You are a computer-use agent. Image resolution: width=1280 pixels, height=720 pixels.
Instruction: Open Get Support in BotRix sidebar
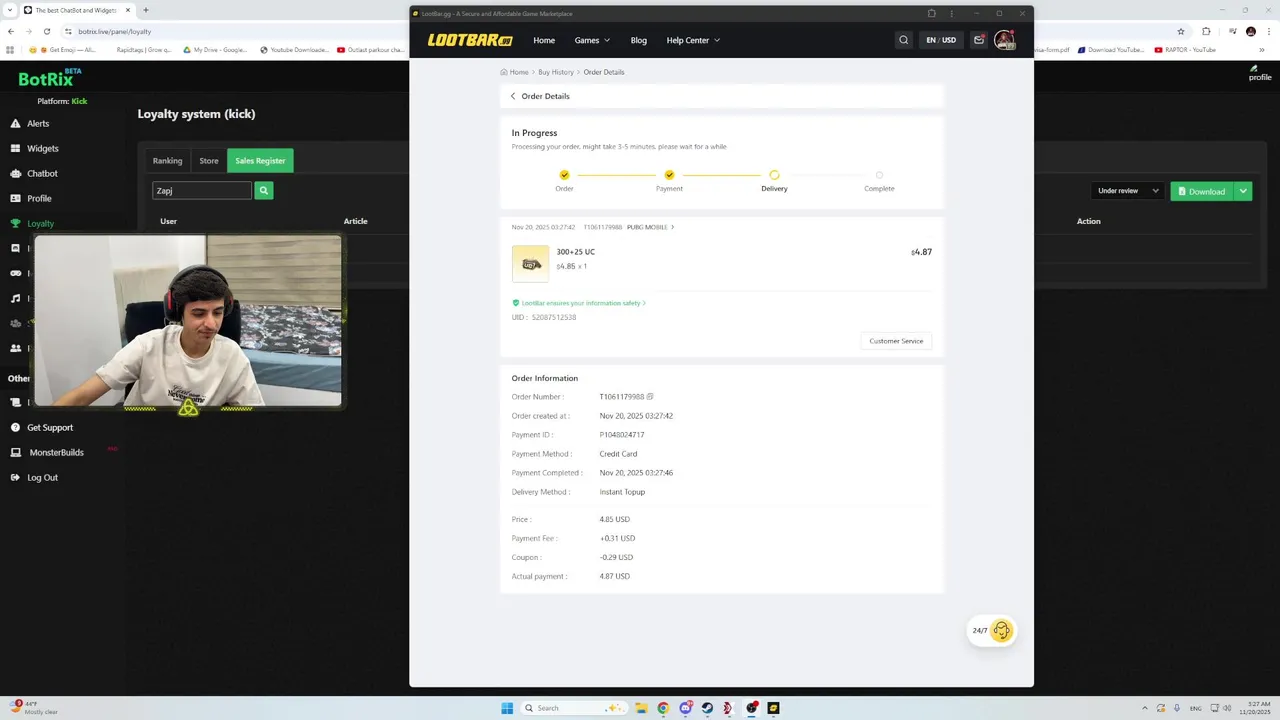42,427
